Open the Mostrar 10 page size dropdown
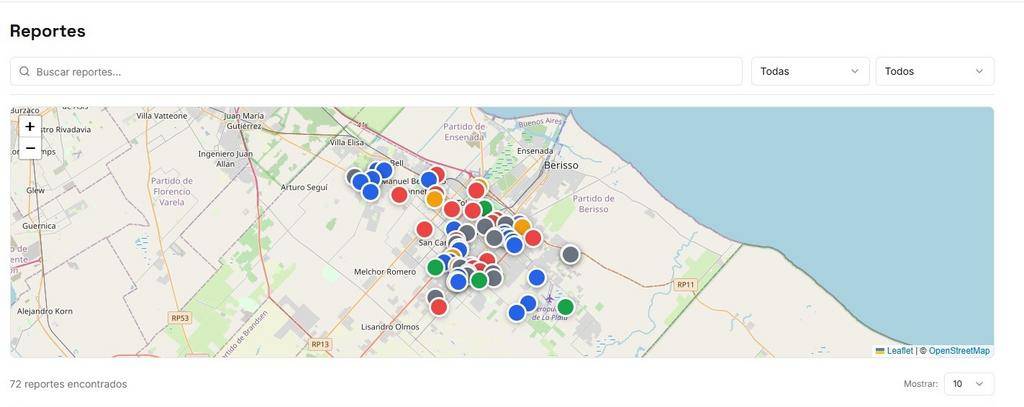The height and width of the screenshot is (407, 1024). click(x=968, y=384)
